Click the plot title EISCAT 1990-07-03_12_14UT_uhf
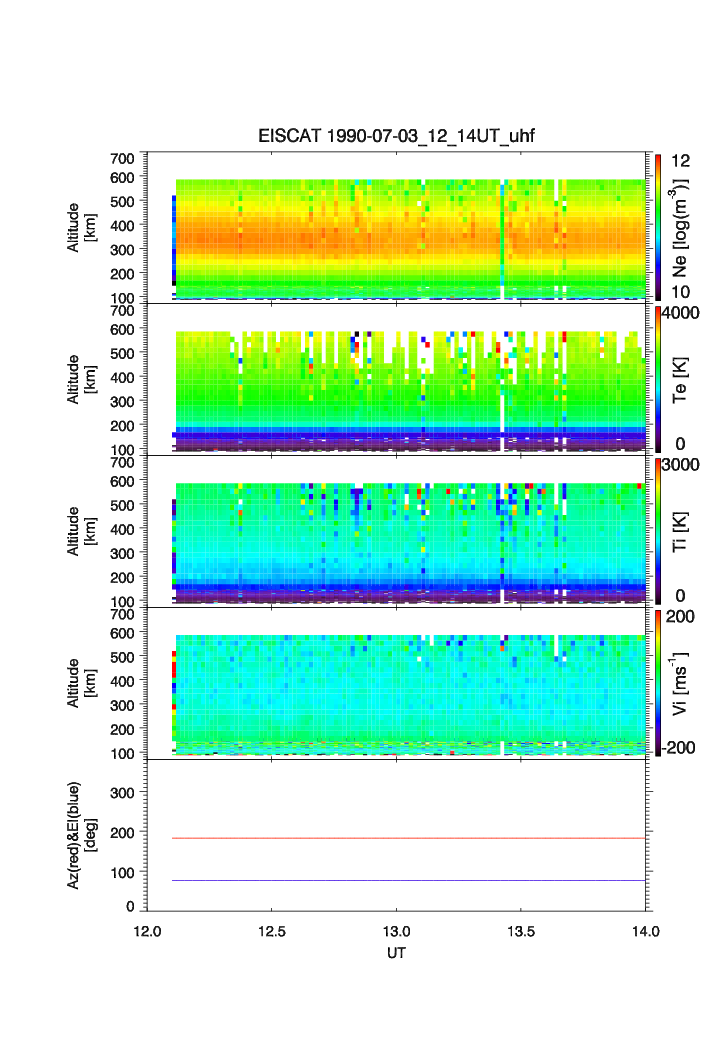 point(396,137)
